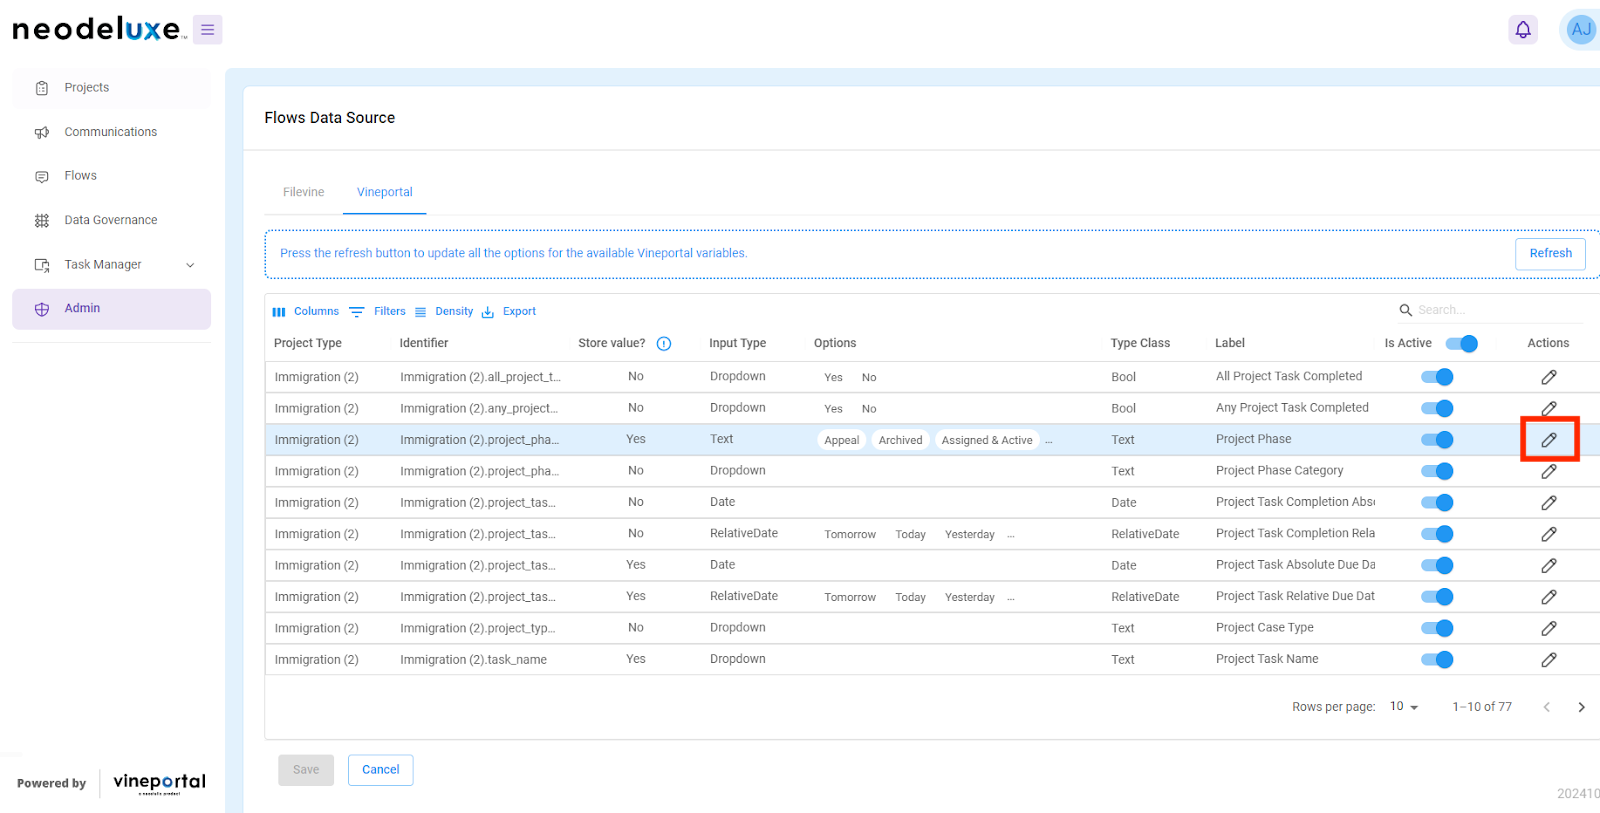Viewport: 1600px width, 813px height.
Task: Toggle Is Active for Project Task Completion Abs
Action: tap(1437, 503)
